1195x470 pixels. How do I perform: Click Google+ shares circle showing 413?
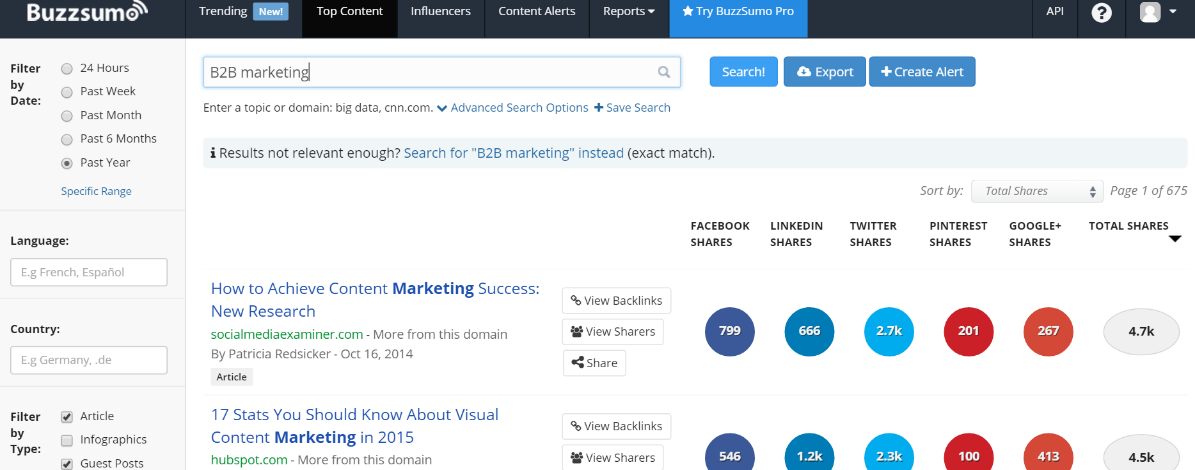tap(1049, 452)
